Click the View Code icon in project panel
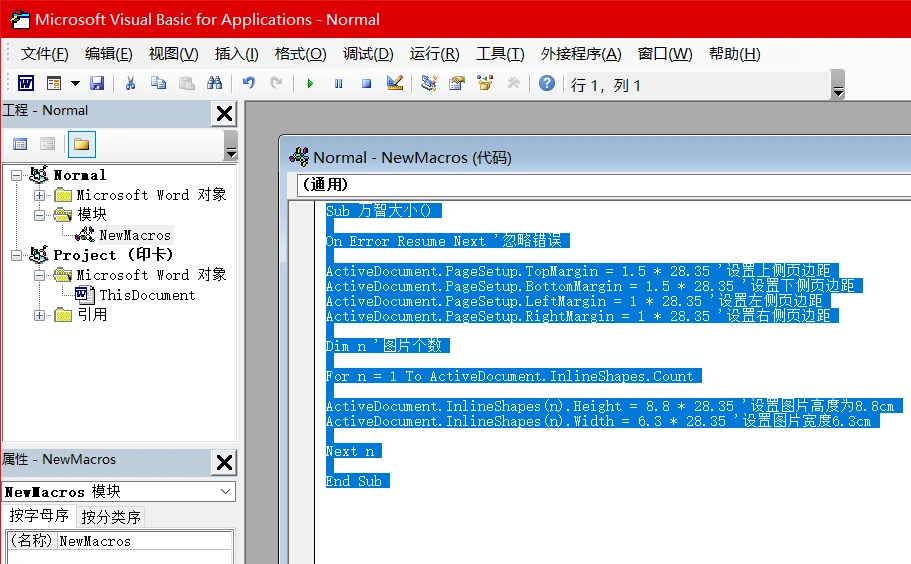The image size is (911, 564). coord(20,144)
